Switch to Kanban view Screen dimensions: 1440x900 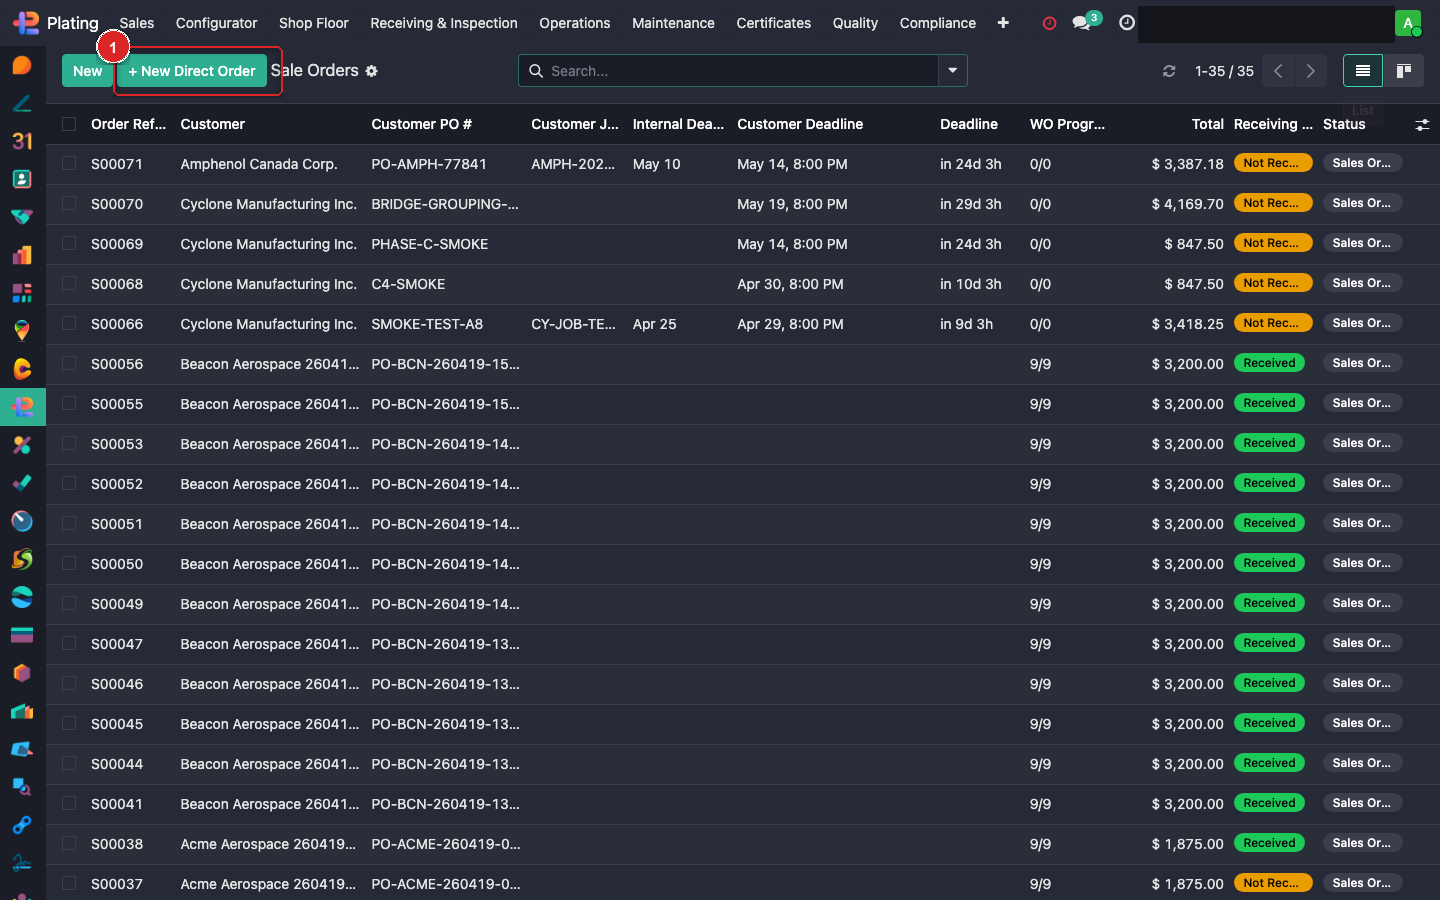(x=1403, y=71)
